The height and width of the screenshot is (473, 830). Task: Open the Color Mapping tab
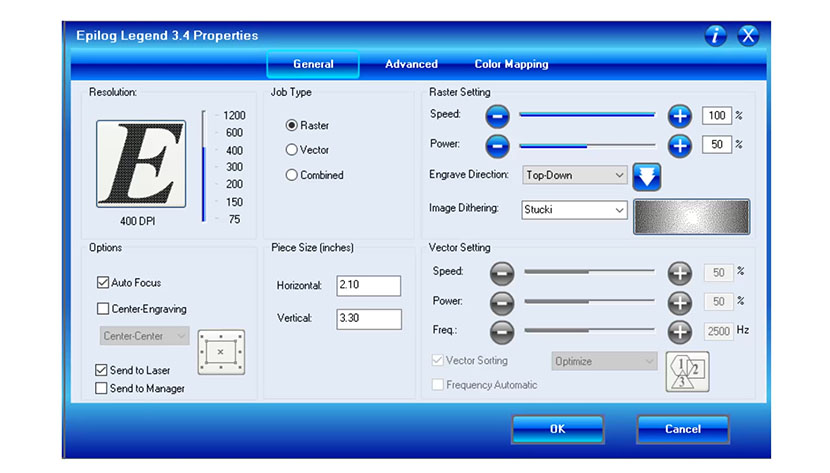[x=511, y=64]
